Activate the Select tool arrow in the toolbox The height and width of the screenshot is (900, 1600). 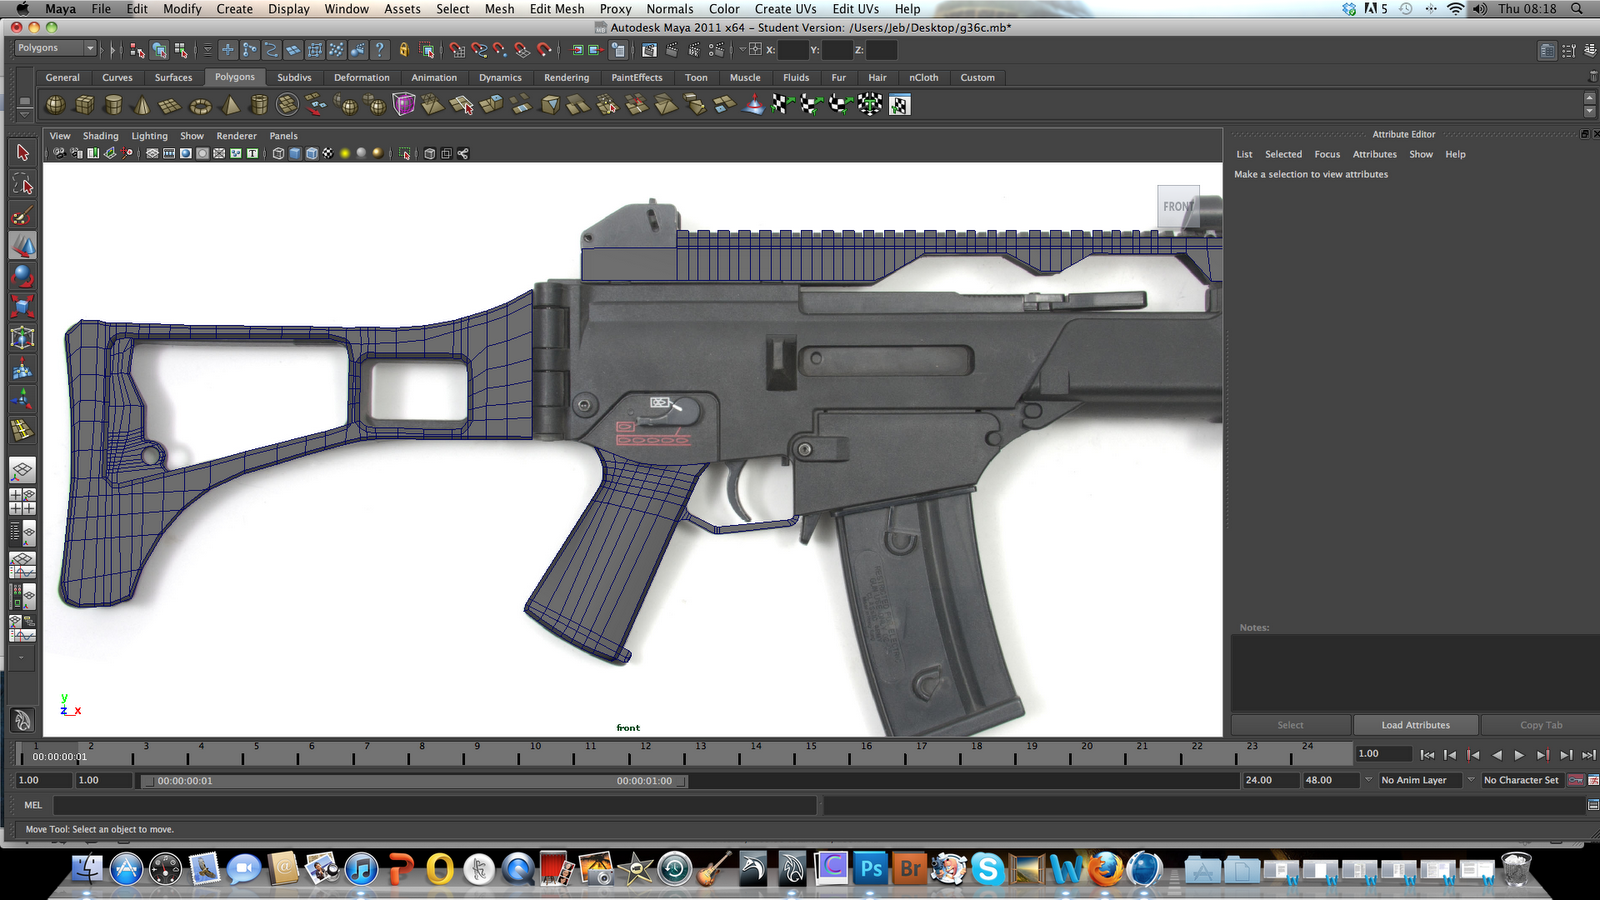tap(21, 153)
